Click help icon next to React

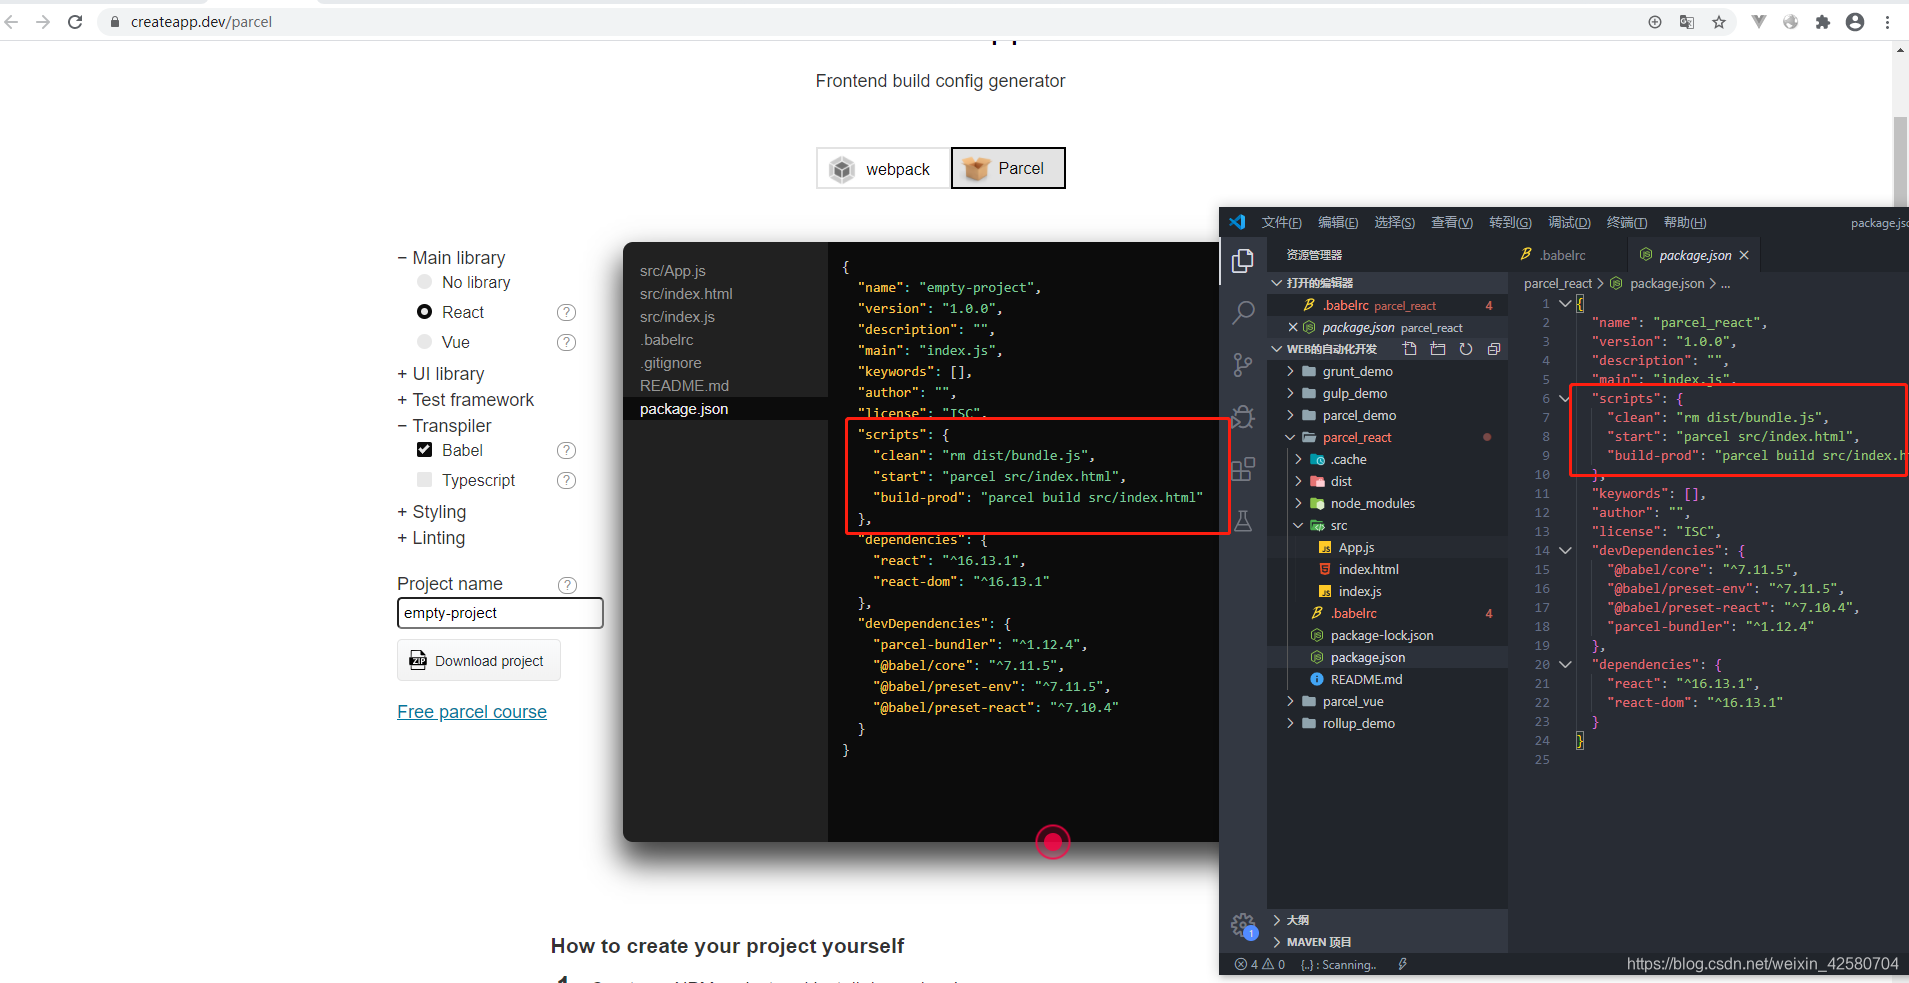pyautogui.click(x=566, y=313)
